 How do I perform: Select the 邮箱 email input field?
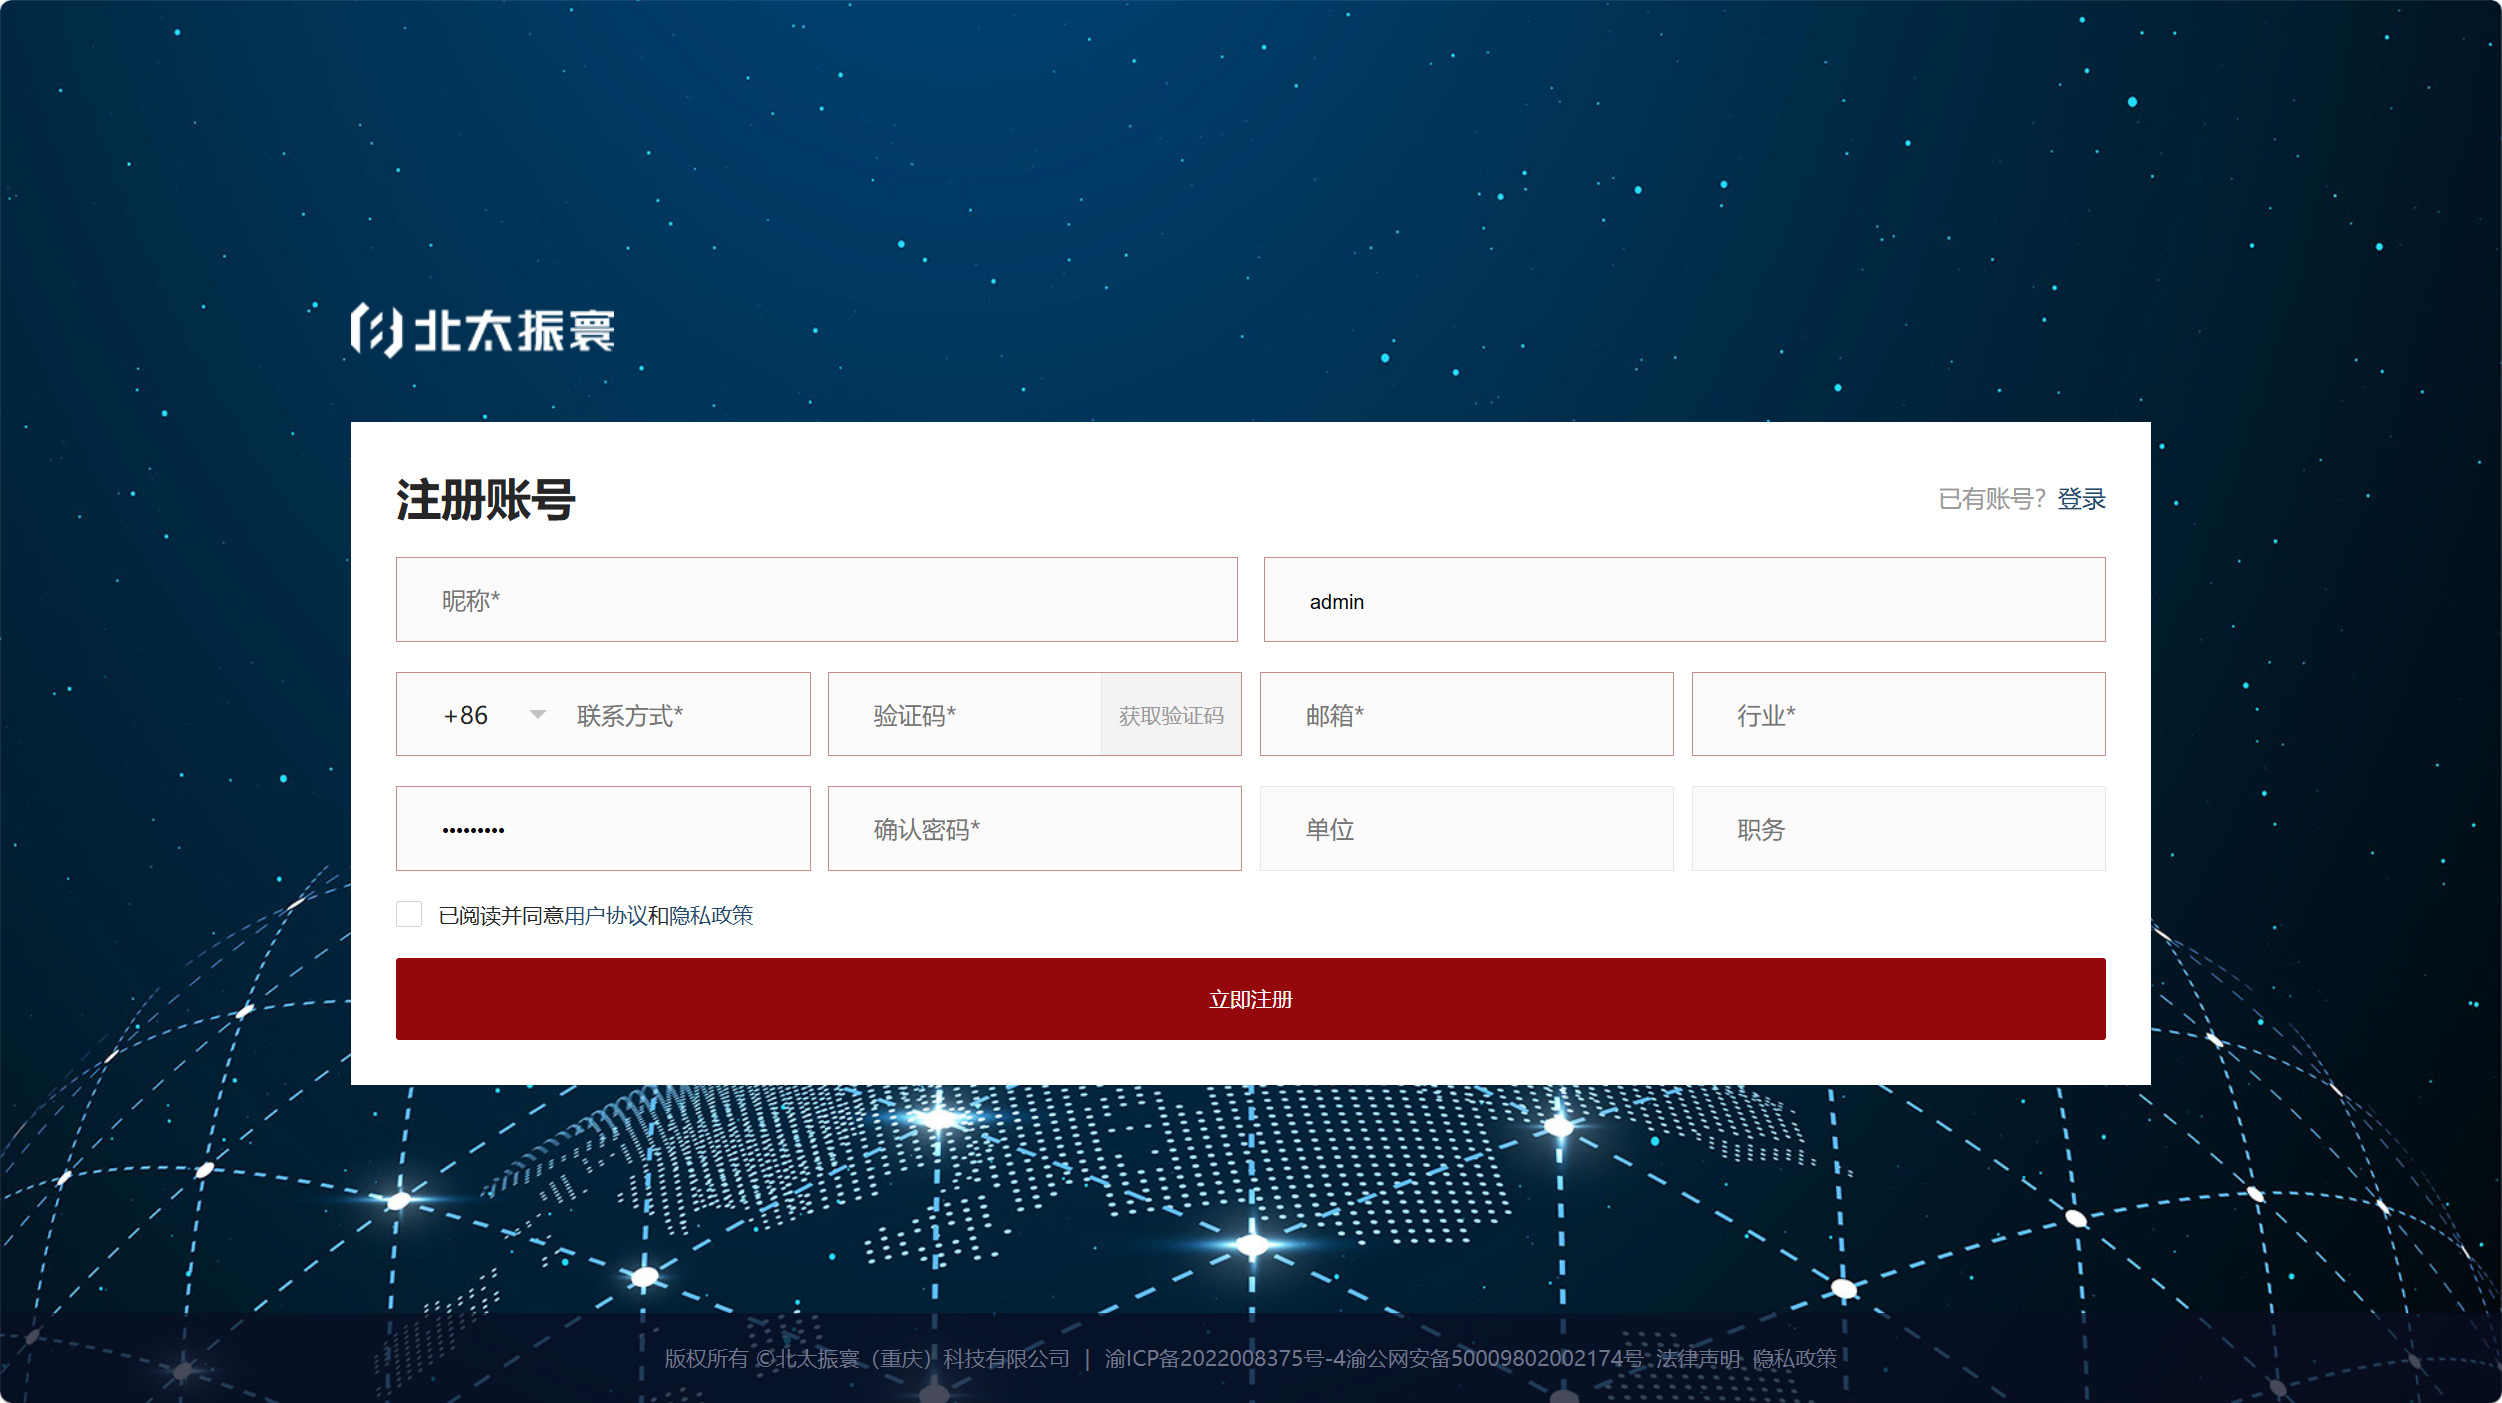pos(1466,715)
